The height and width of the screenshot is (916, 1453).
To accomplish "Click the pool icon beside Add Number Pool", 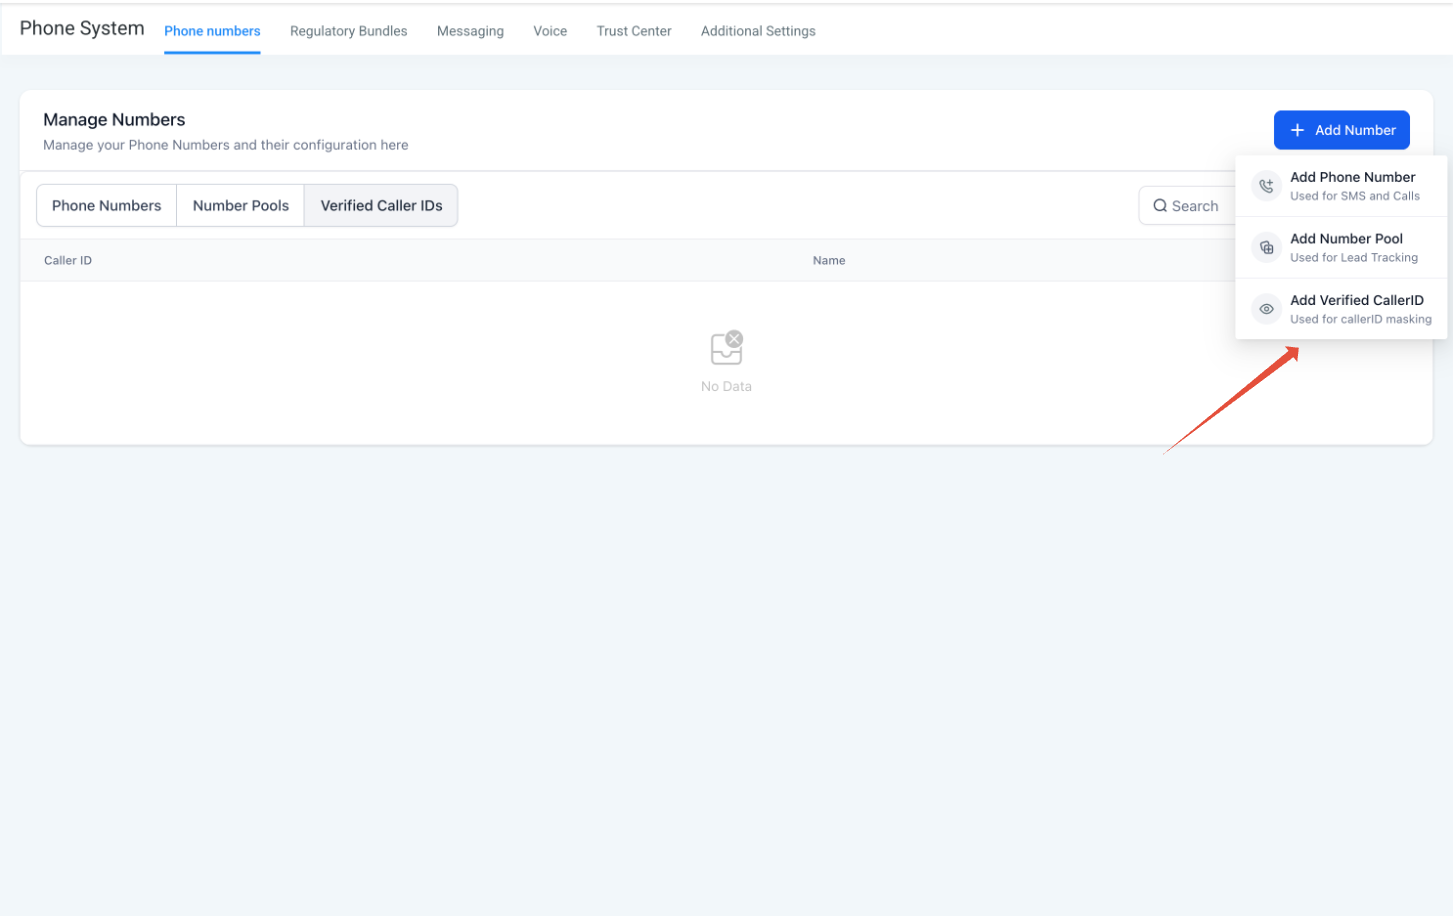I will pyautogui.click(x=1266, y=248).
